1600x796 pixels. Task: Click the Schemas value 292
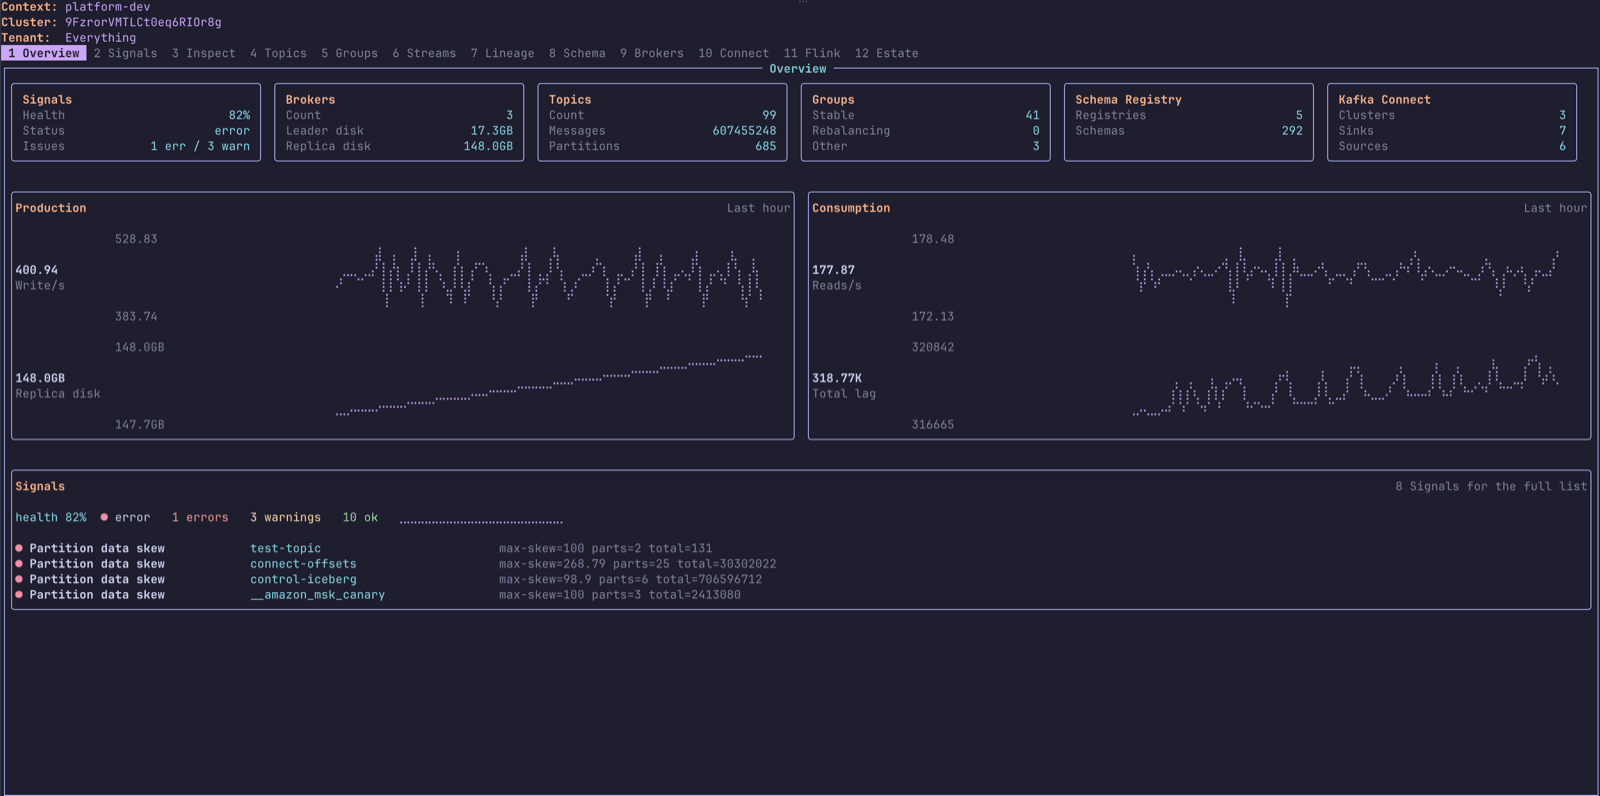(1292, 131)
